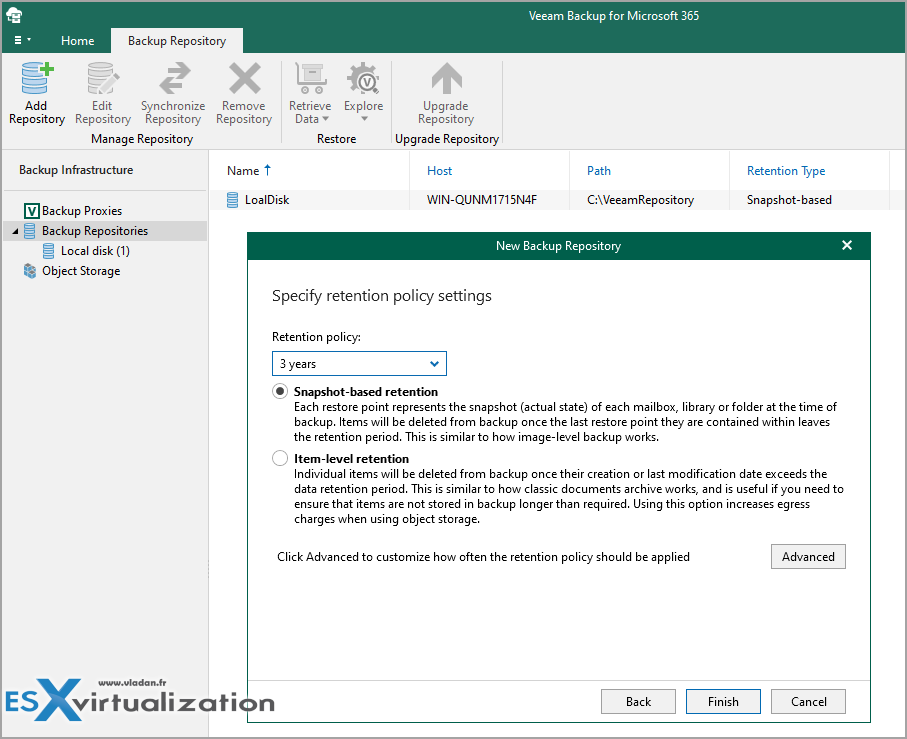Viewport: 907px width, 739px height.
Task: Click the Snapshot-based retention type cell
Action: [789, 200]
